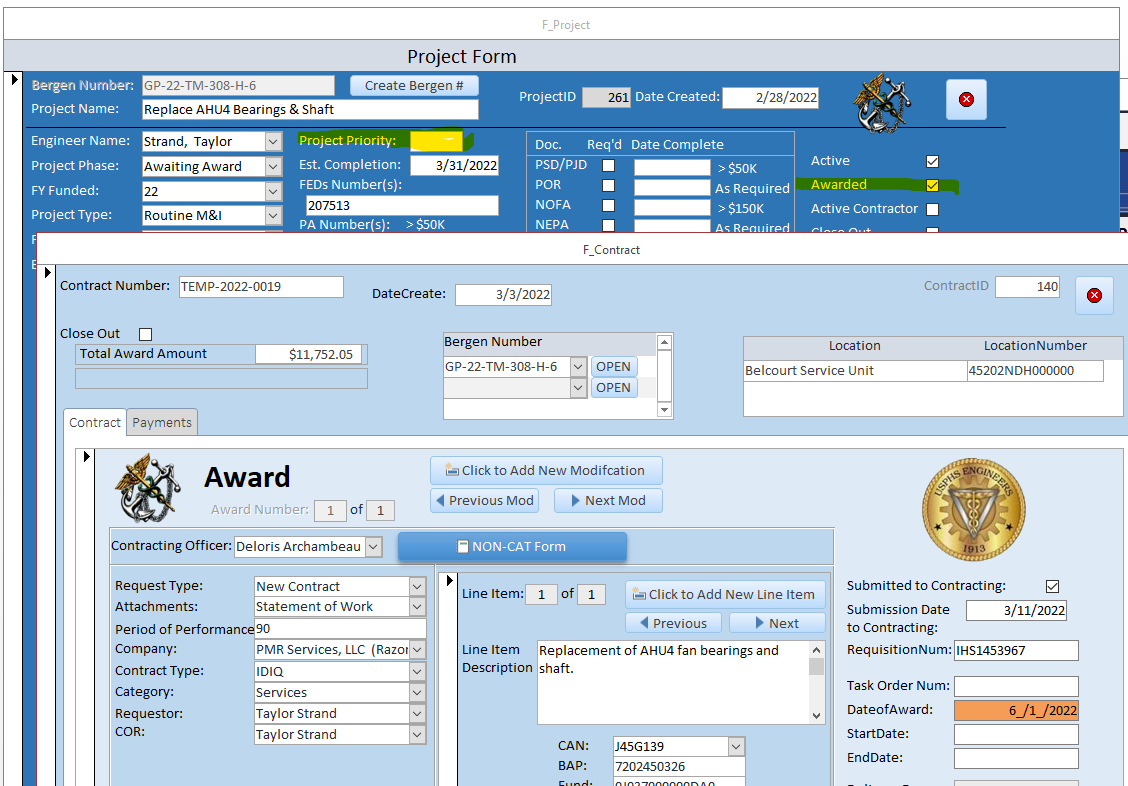The height and width of the screenshot is (786, 1128).
Task: Open the NON-CAT Form
Action: click(x=512, y=547)
